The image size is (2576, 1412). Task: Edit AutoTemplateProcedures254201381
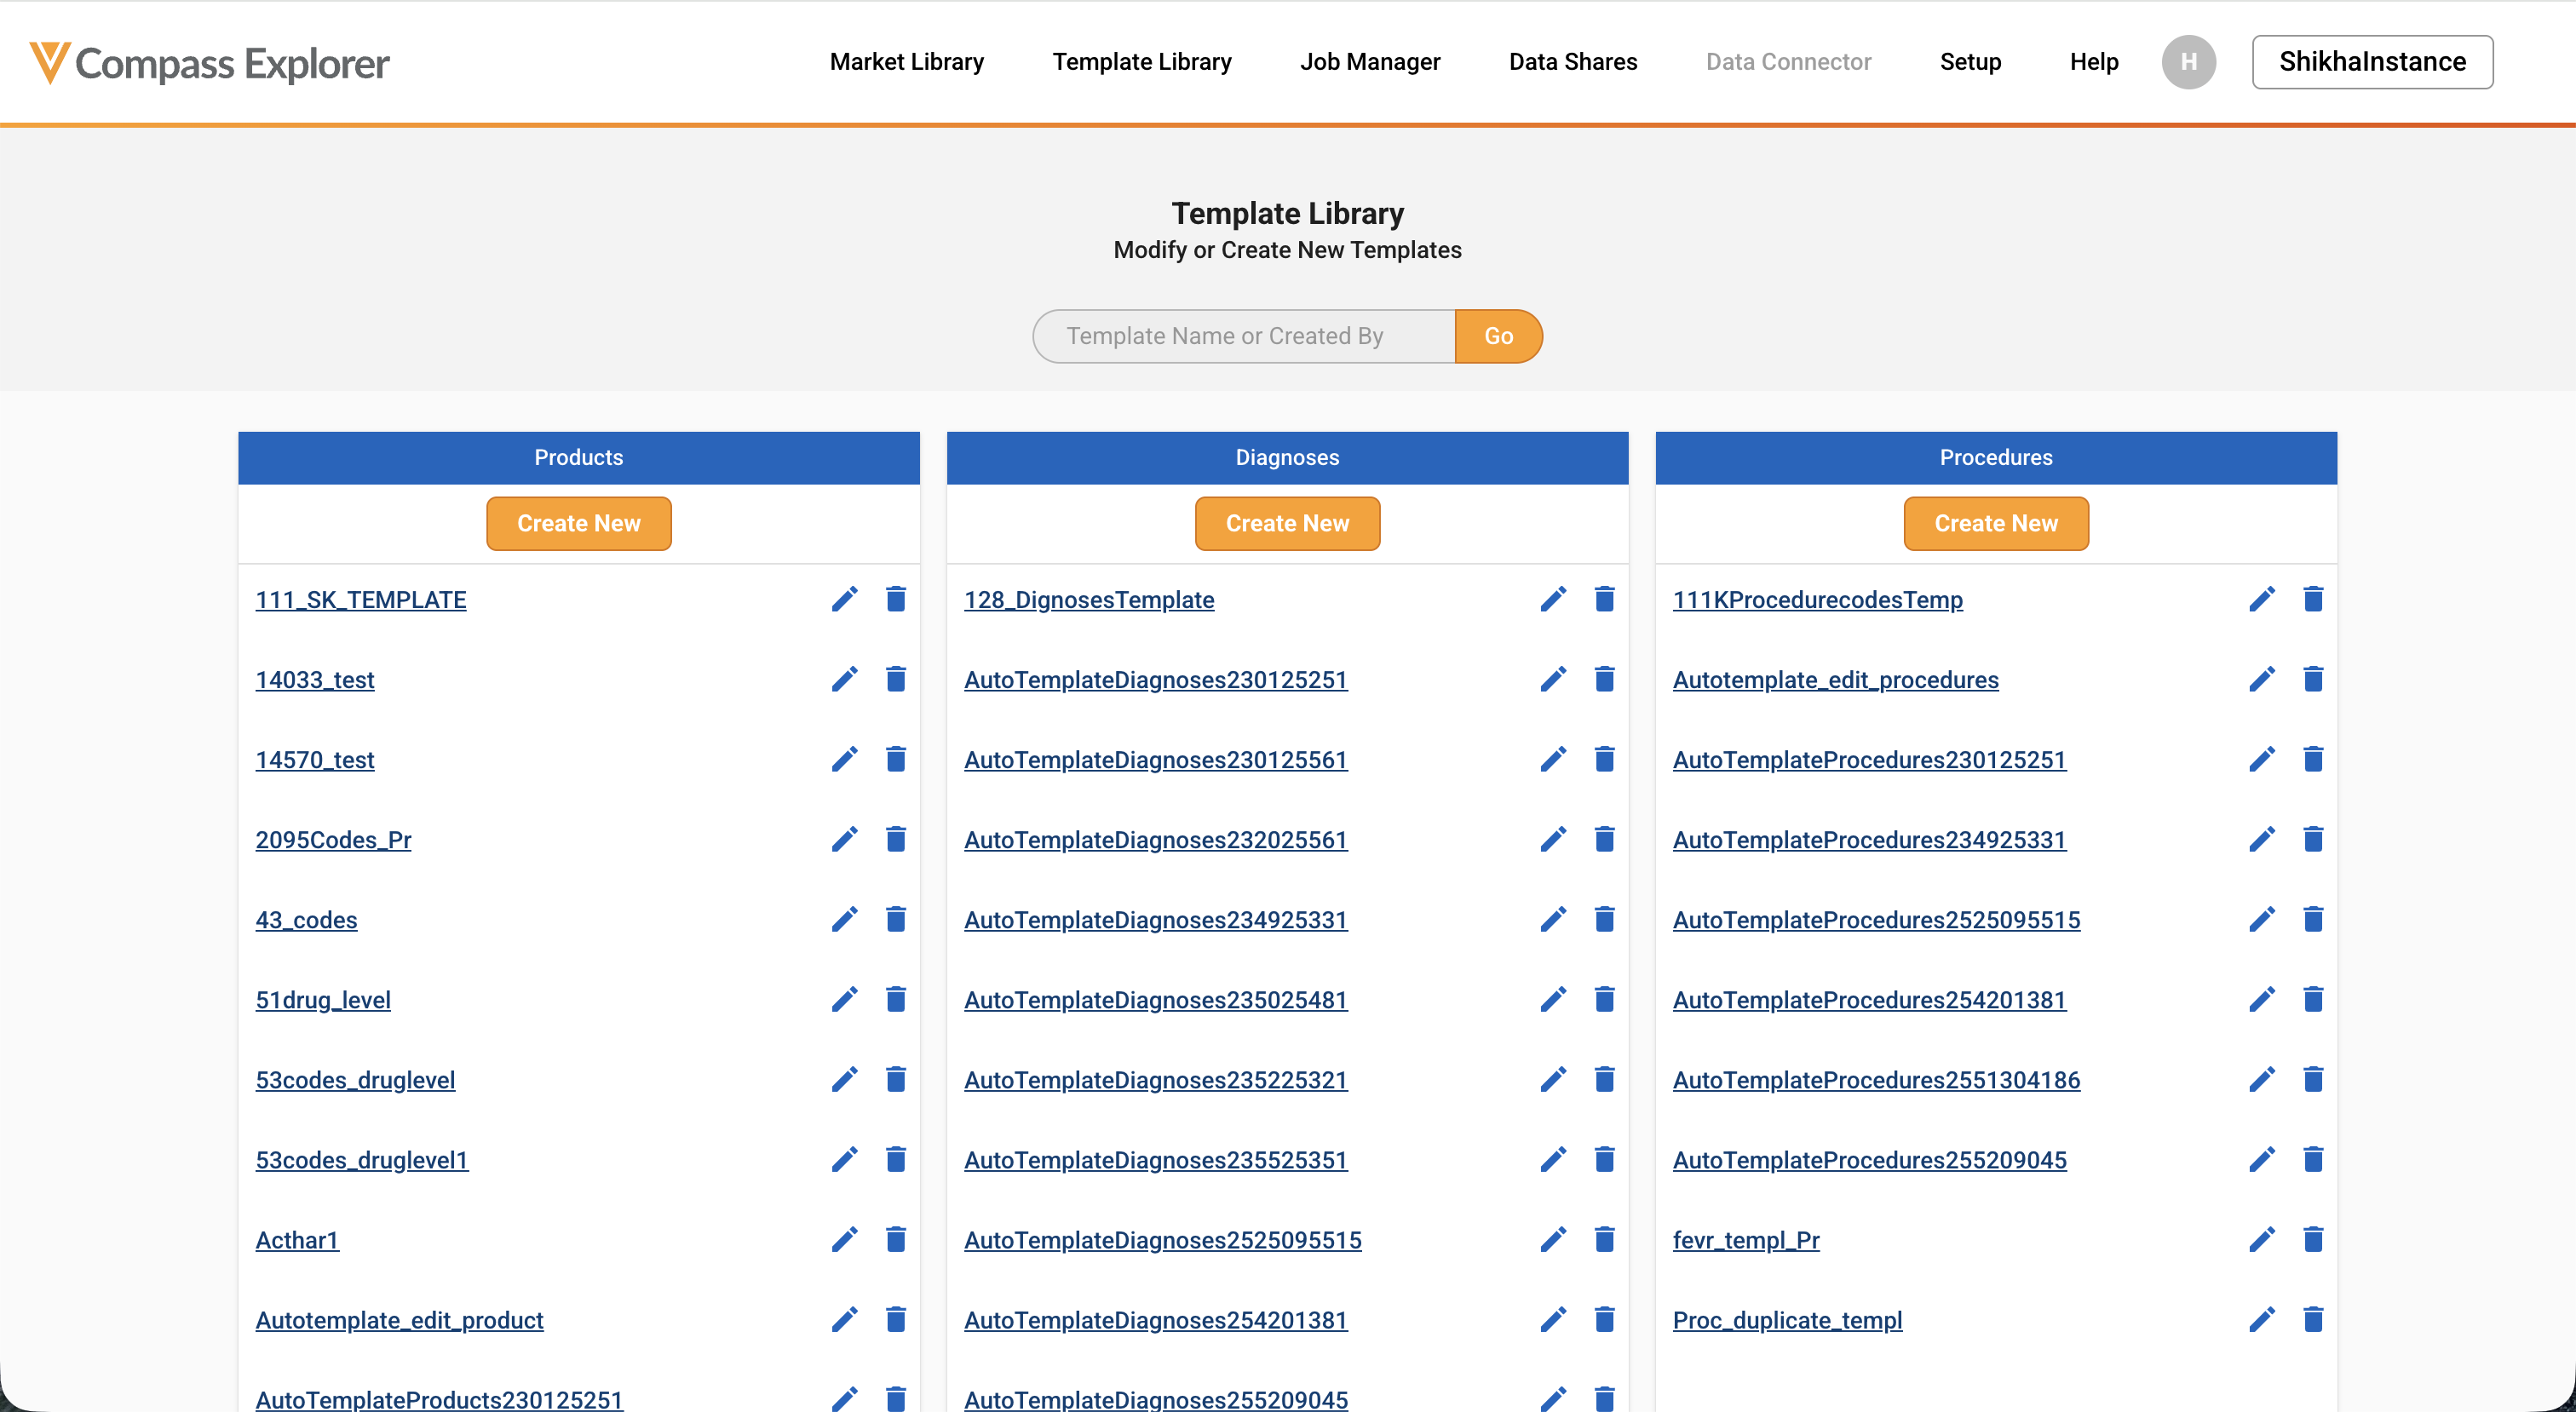pos(2262,999)
